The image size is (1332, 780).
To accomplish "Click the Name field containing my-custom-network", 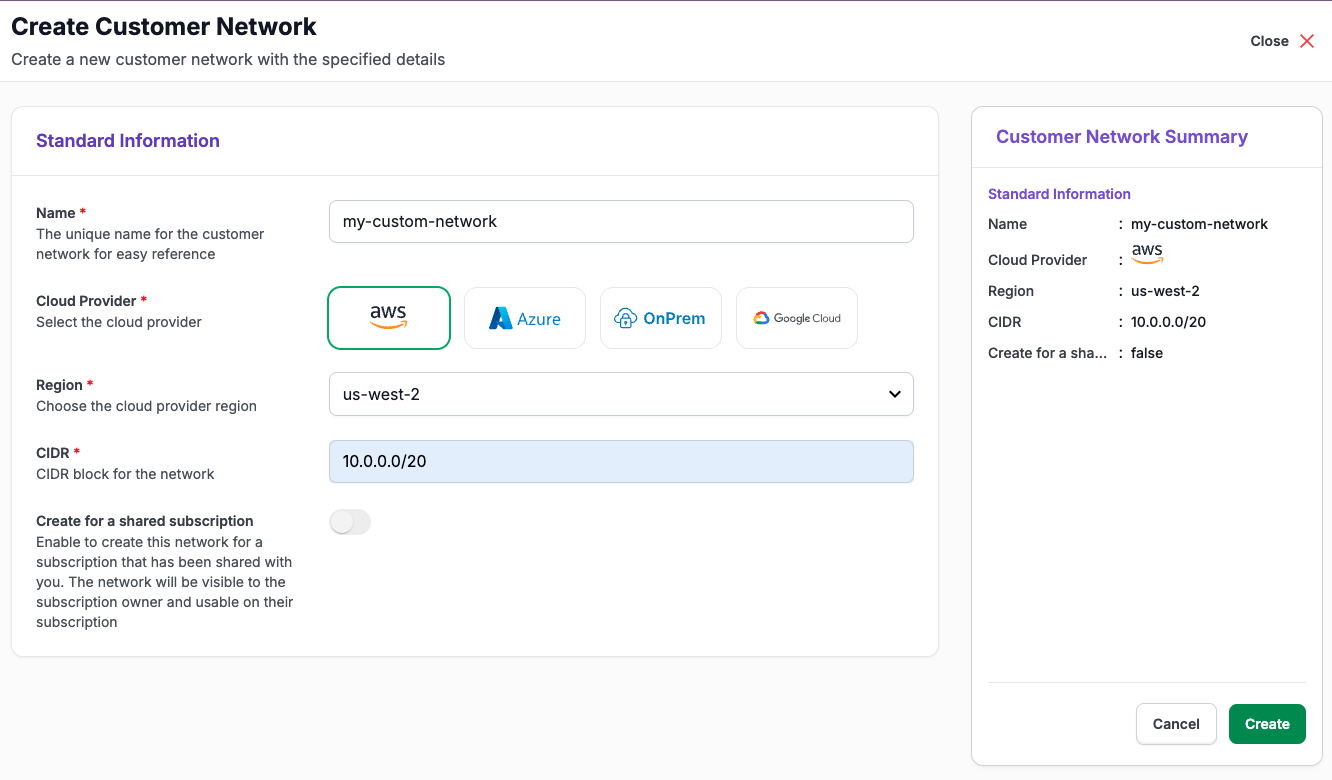I will tap(621, 221).
